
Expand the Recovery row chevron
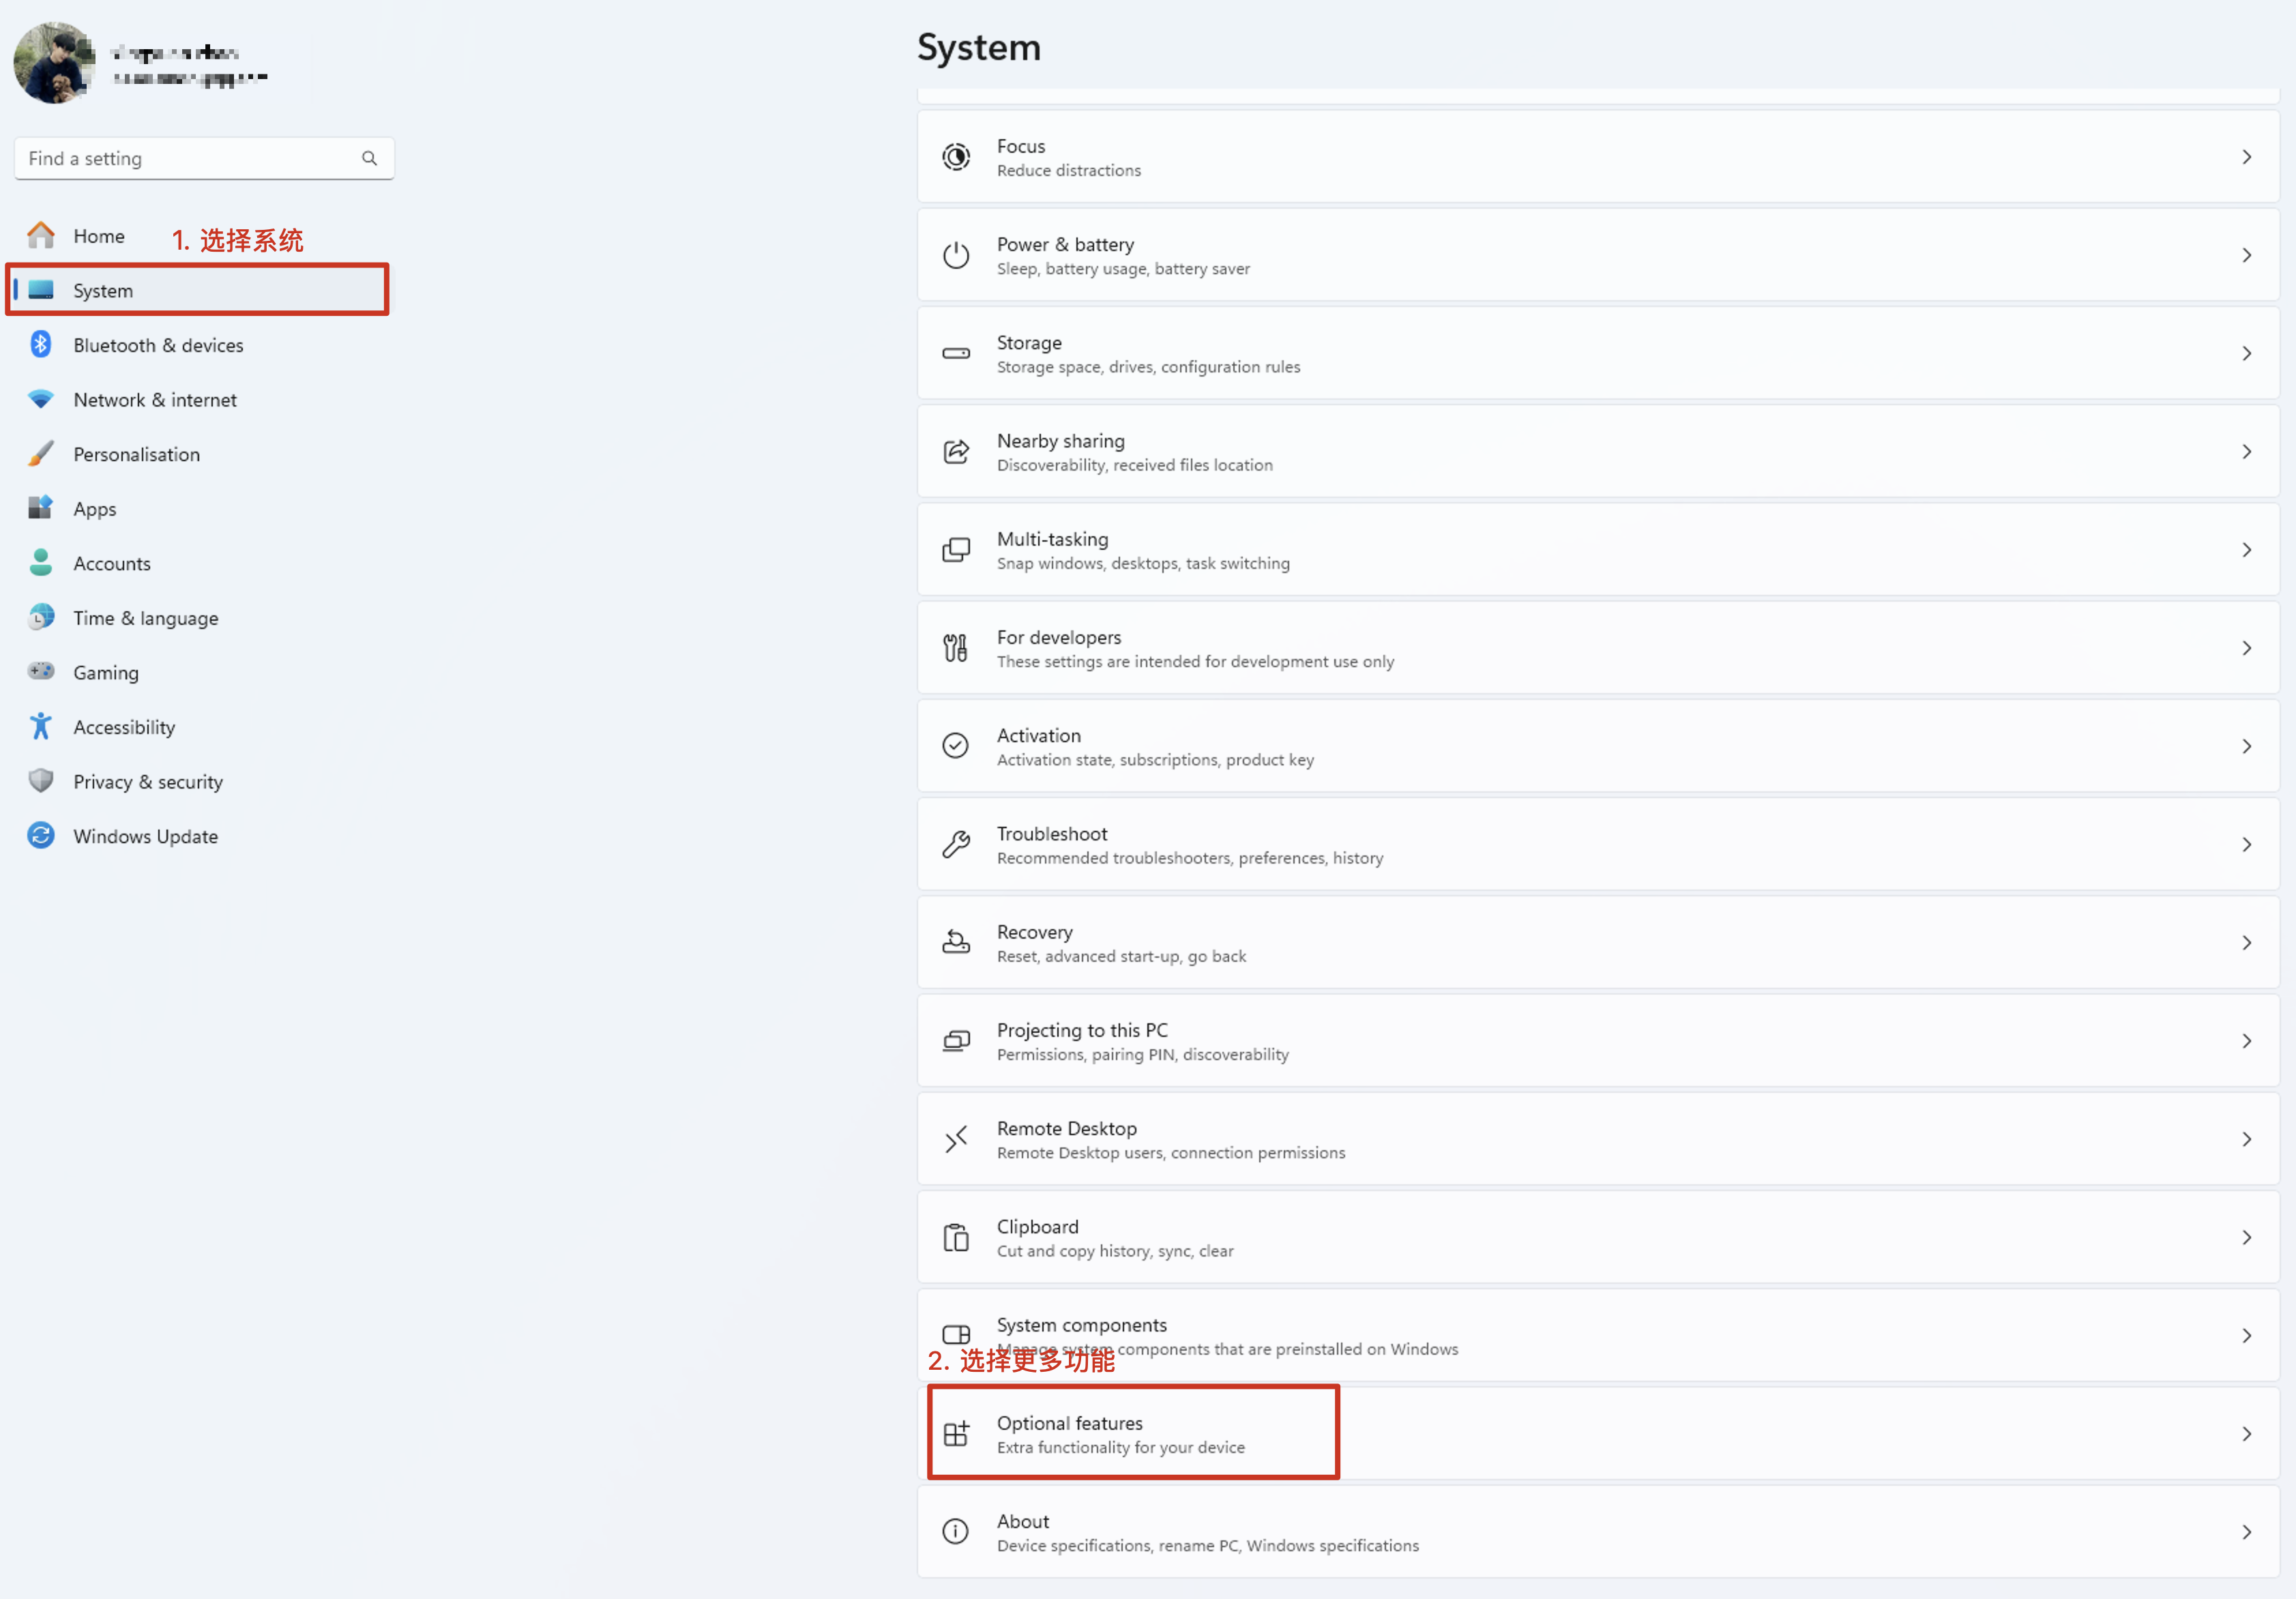pos(2246,942)
